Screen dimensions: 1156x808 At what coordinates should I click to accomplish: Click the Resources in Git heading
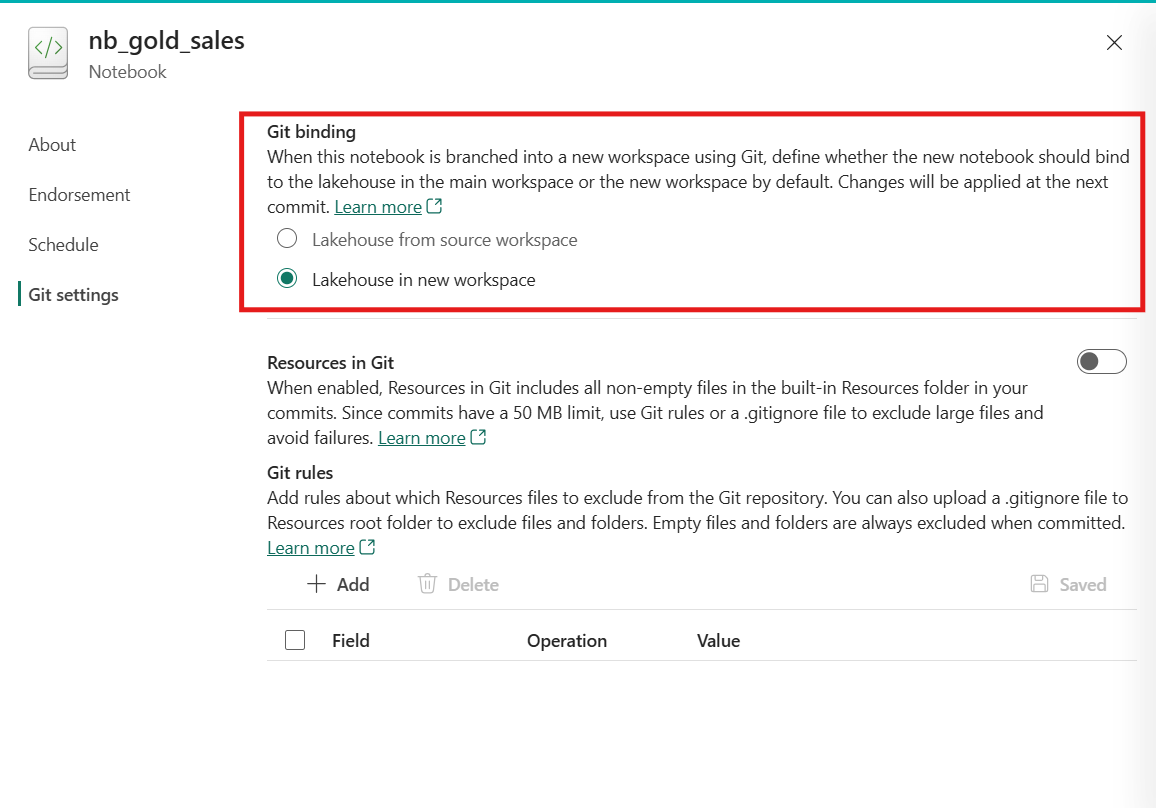(330, 363)
